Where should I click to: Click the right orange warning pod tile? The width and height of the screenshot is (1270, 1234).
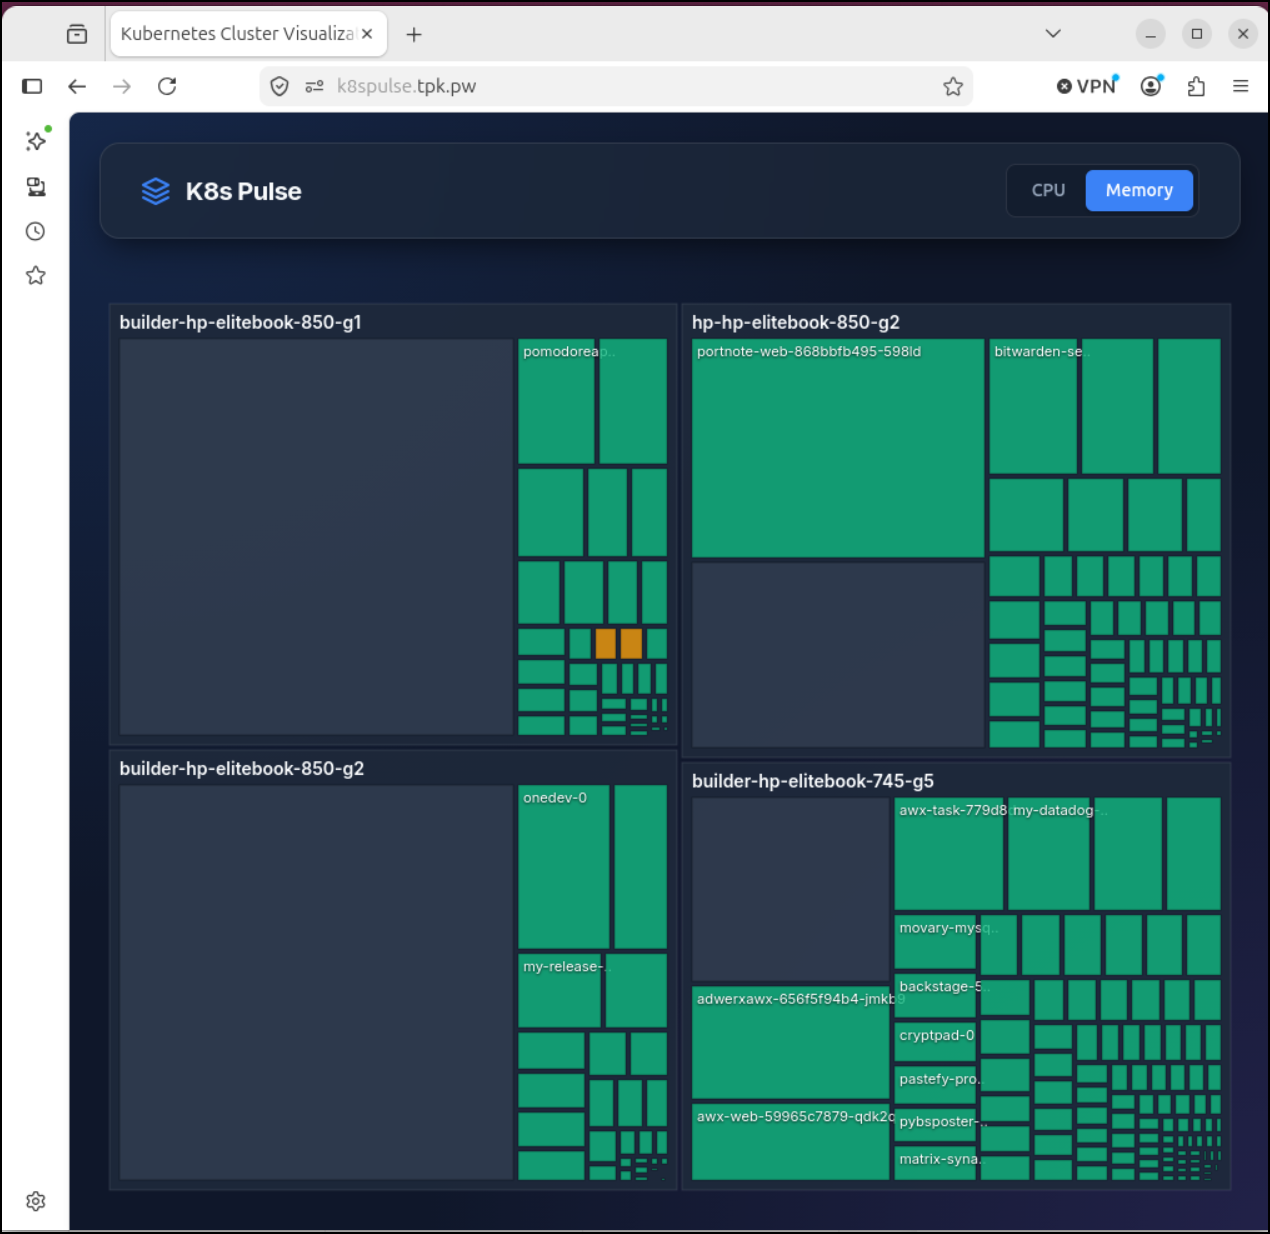pyautogui.click(x=631, y=643)
